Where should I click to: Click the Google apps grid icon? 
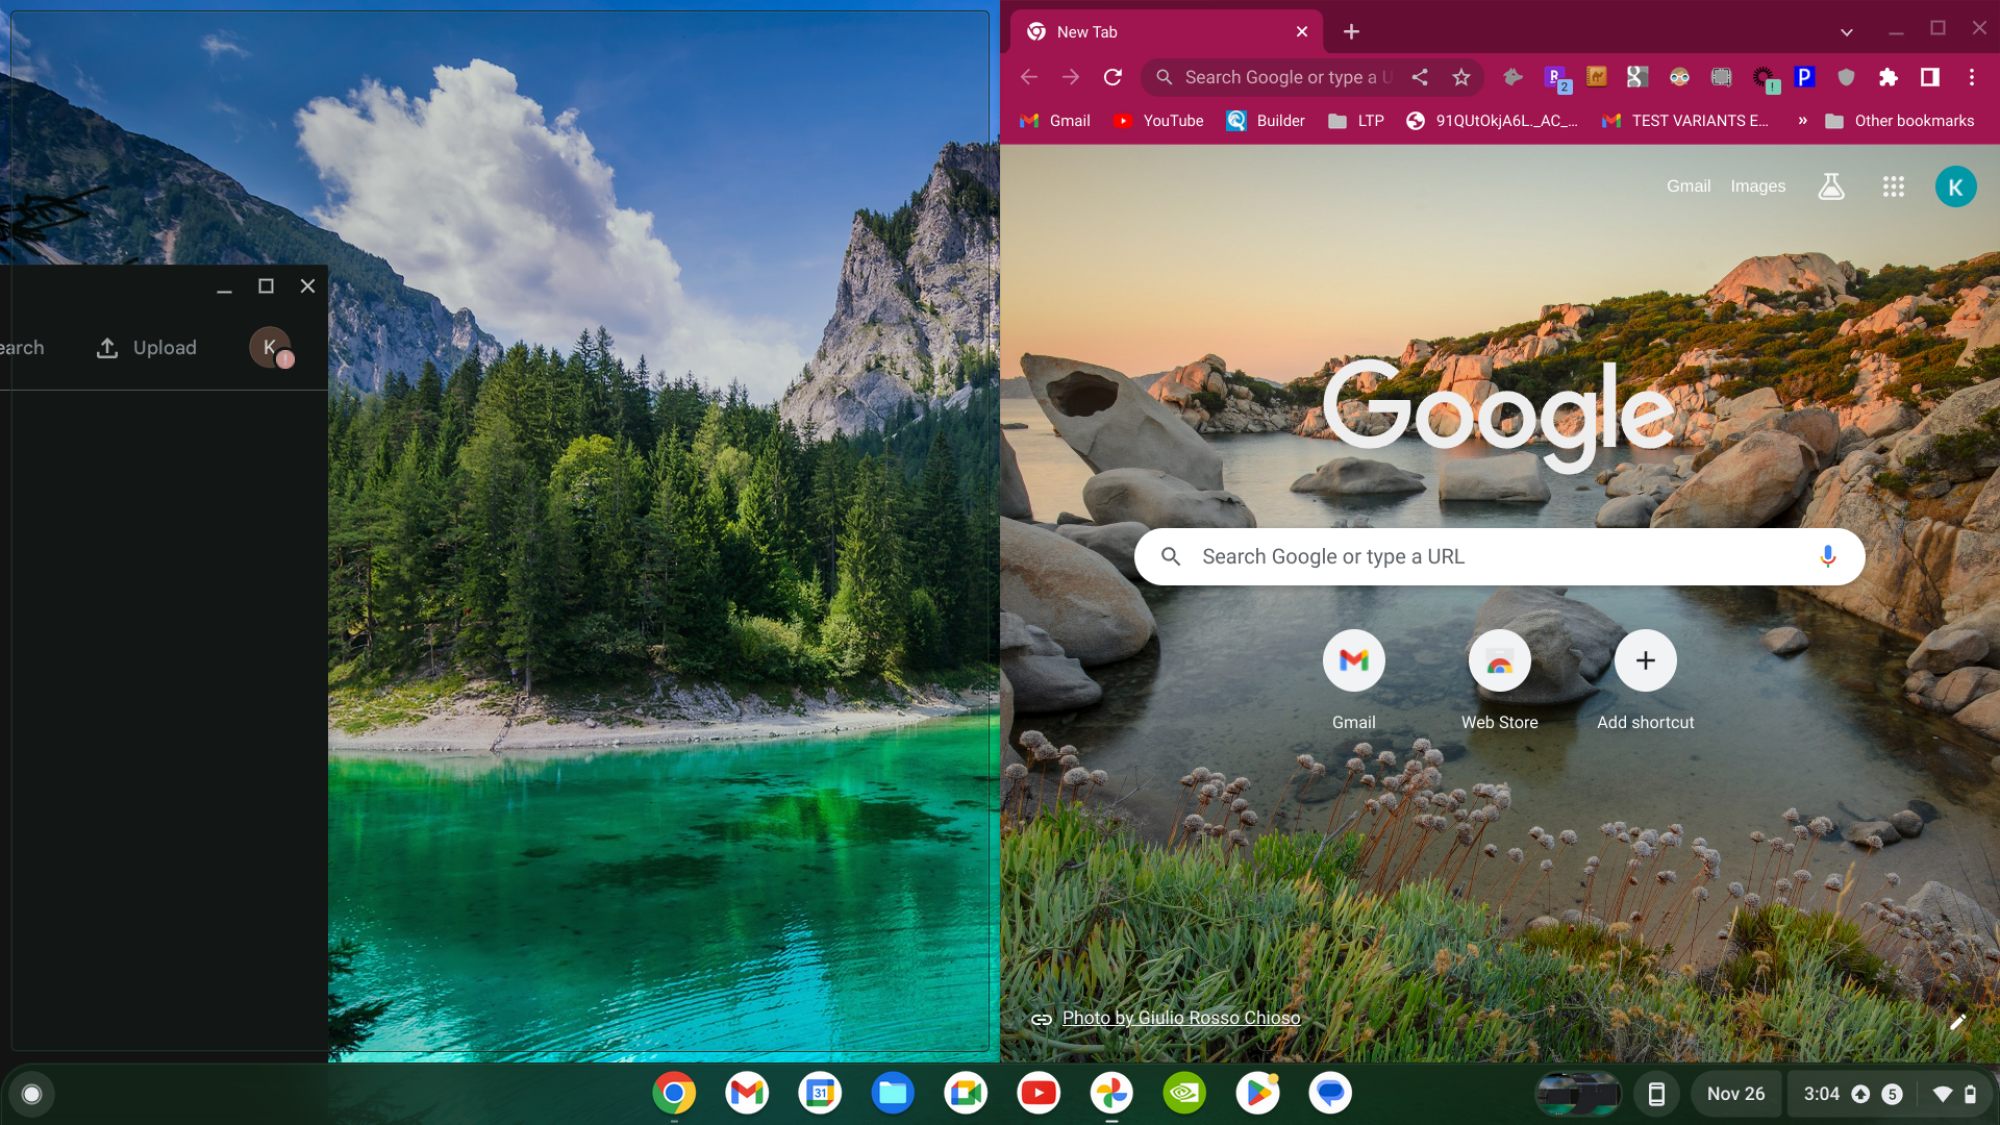click(1891, 185)
